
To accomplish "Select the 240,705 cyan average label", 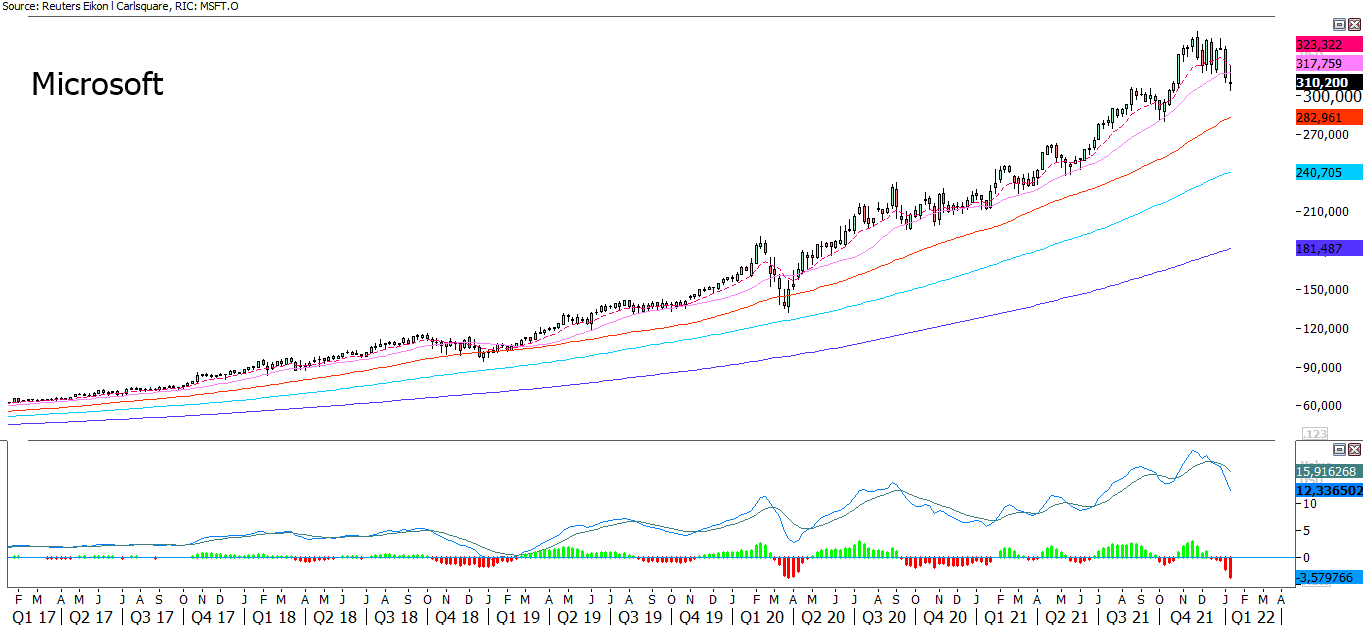I will pyautogui.click(x=1328, y=172).
